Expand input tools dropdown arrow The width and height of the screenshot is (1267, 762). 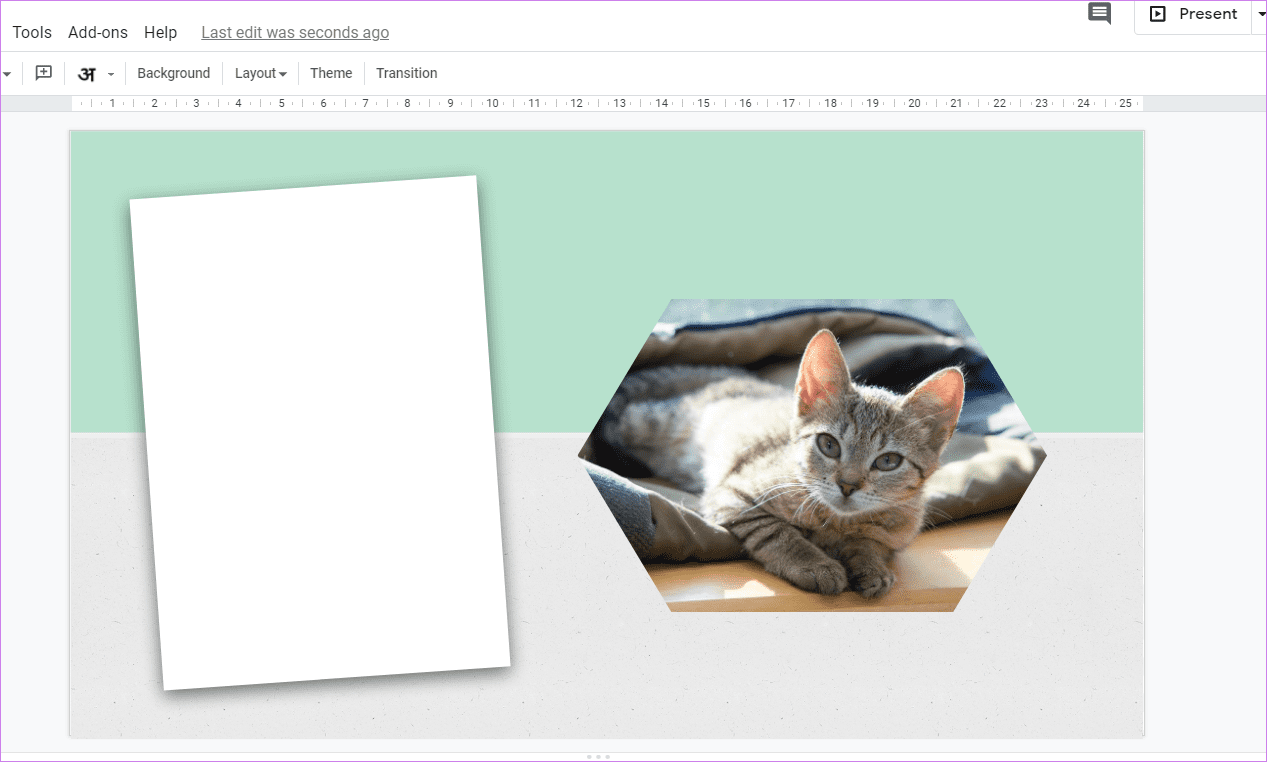(x=111, y=74)
